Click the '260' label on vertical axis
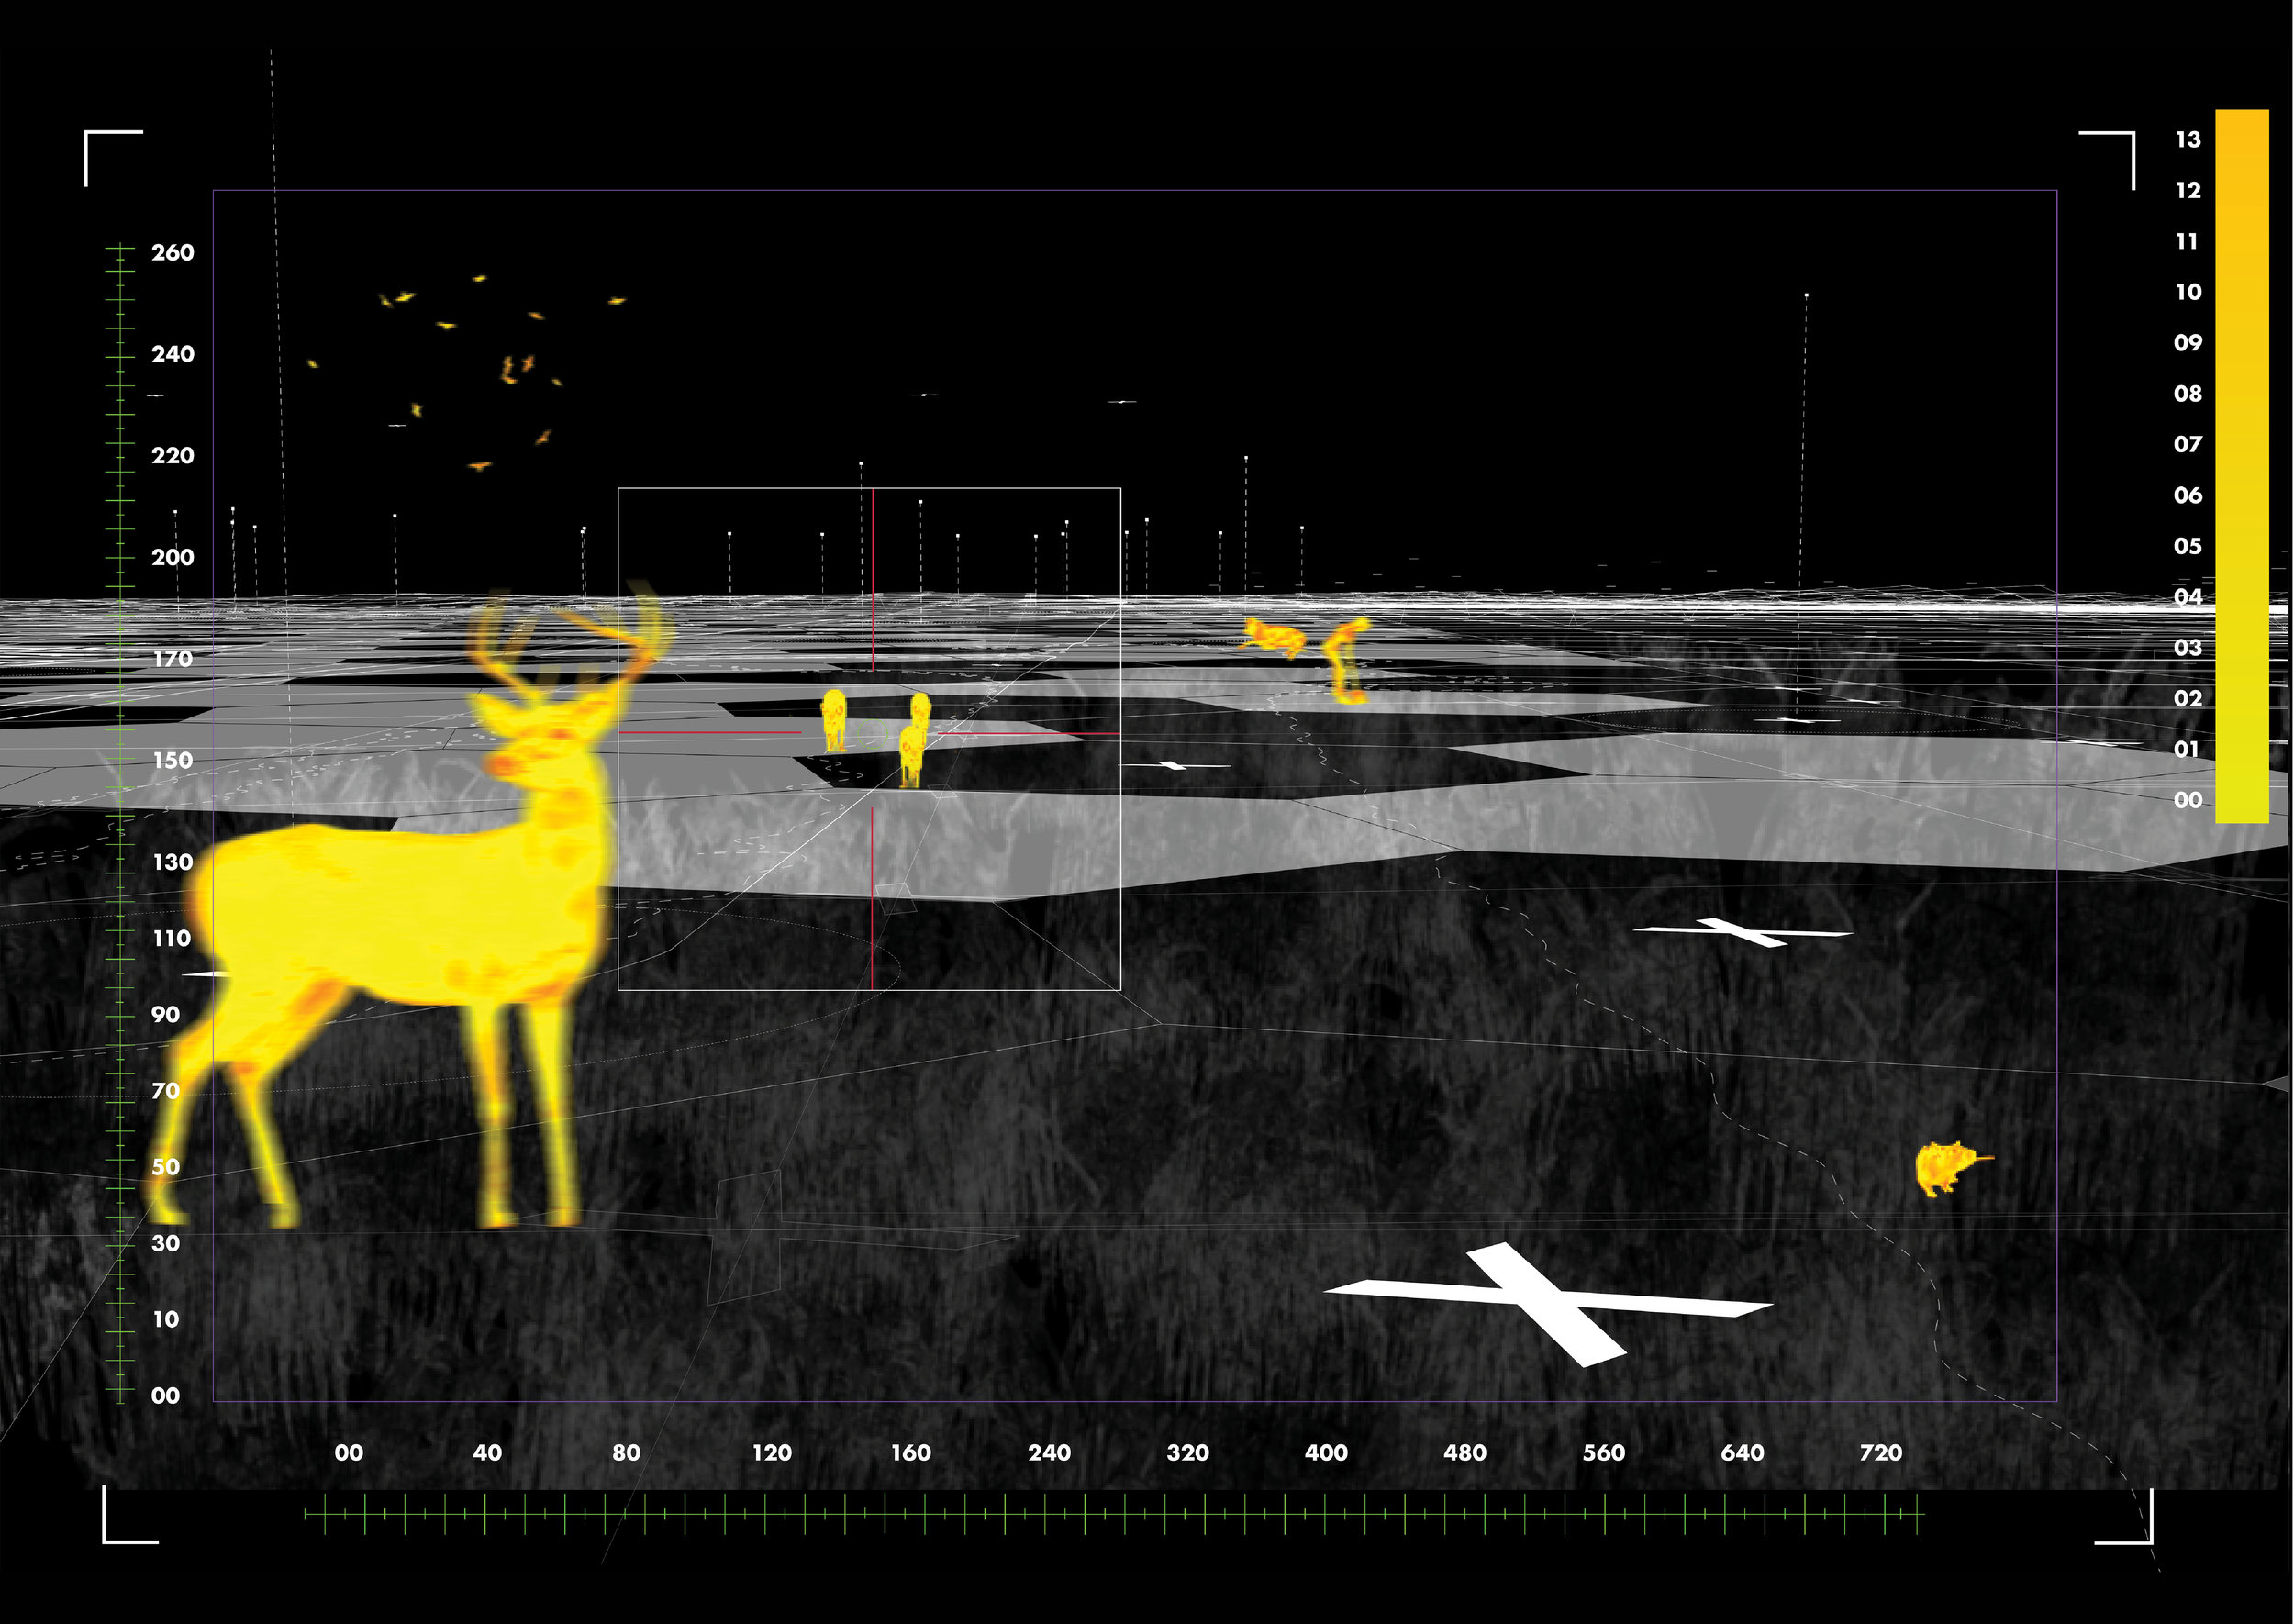The image size is (2294, 1624). [173, 253]
